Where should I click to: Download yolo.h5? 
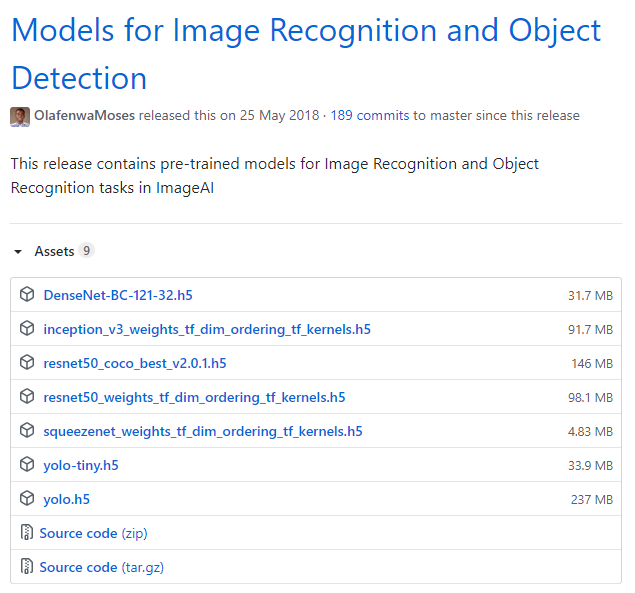[x=67, y=499]
